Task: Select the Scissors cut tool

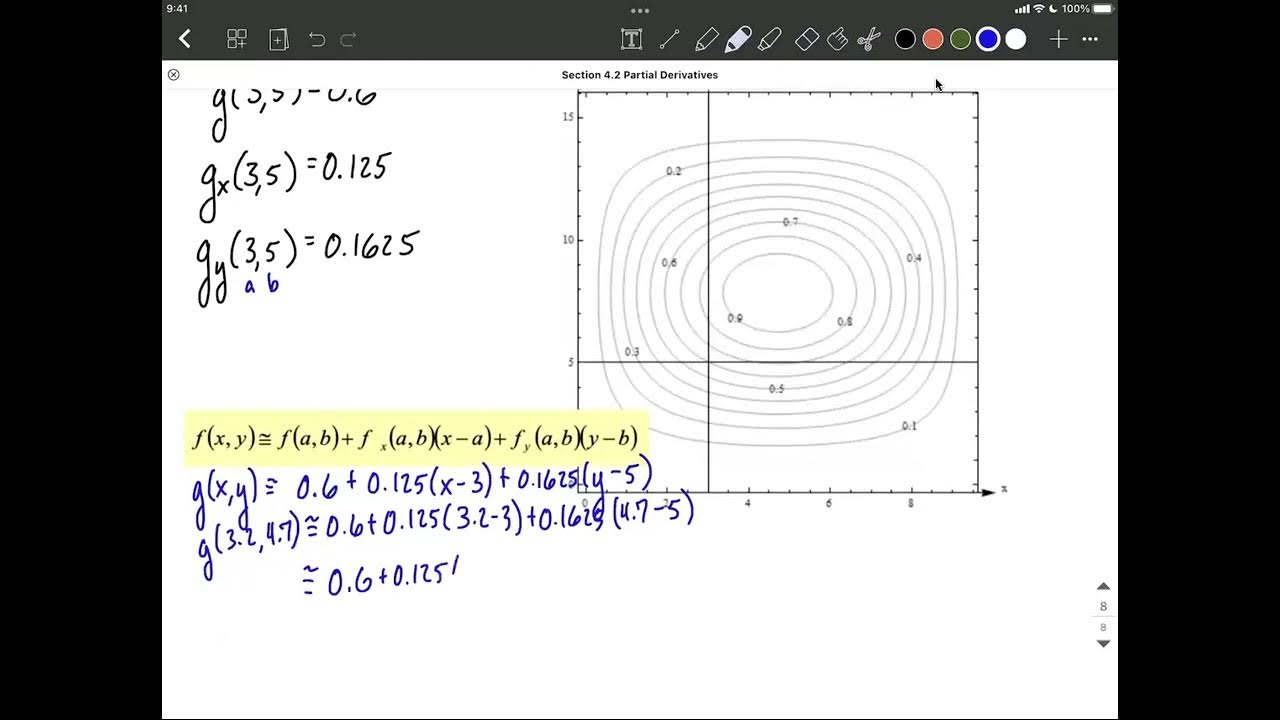Action: tap(869, 39)
